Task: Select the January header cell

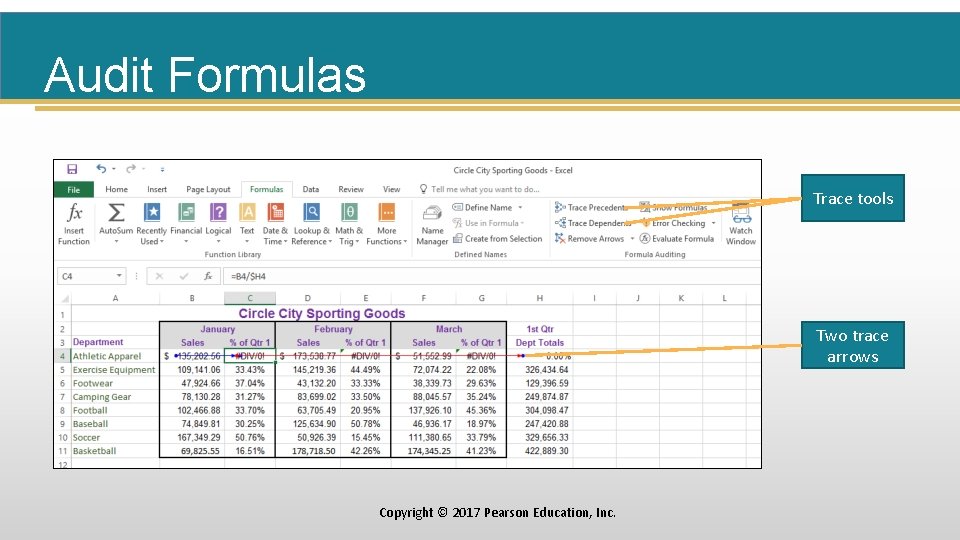Action: click(x=217, y=329)
